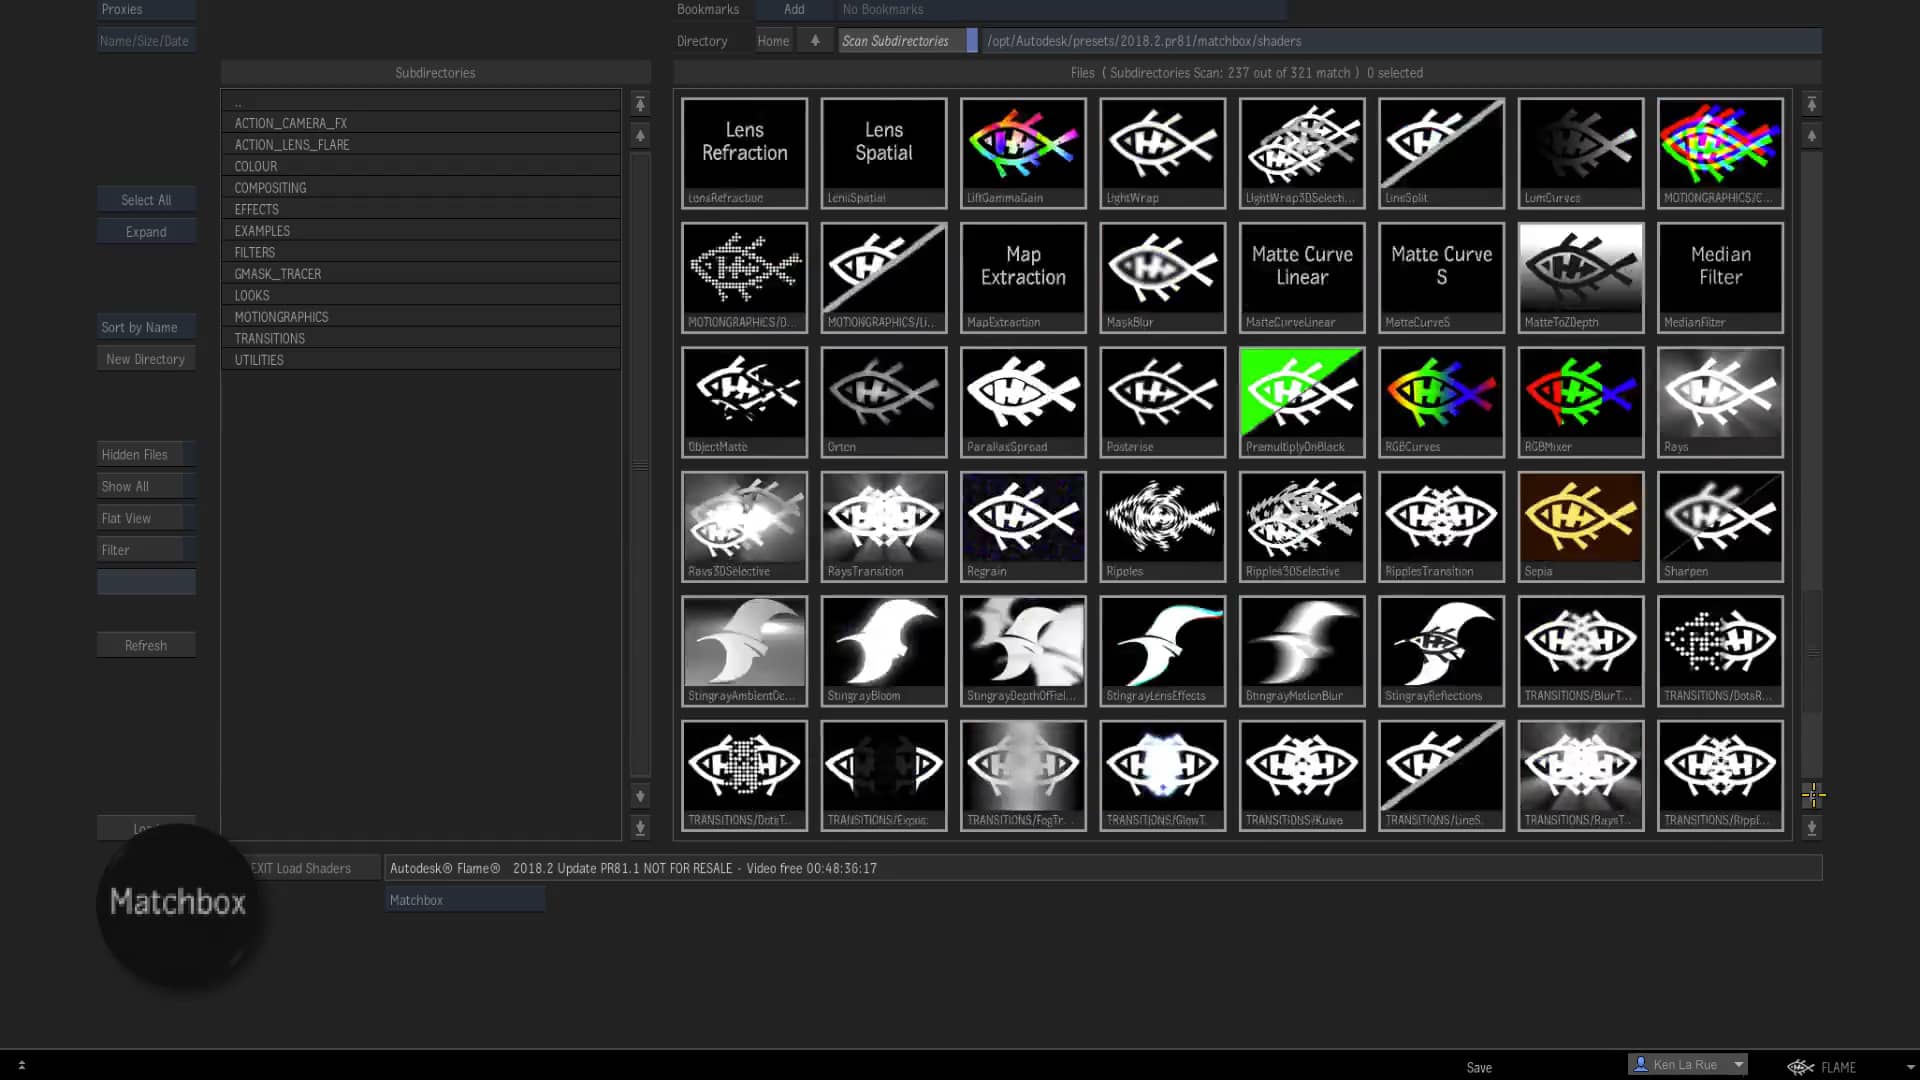This screenshot has width=1920, height=1080.
Task: Toggle the Show All option
Action: [x=146, y=486]
